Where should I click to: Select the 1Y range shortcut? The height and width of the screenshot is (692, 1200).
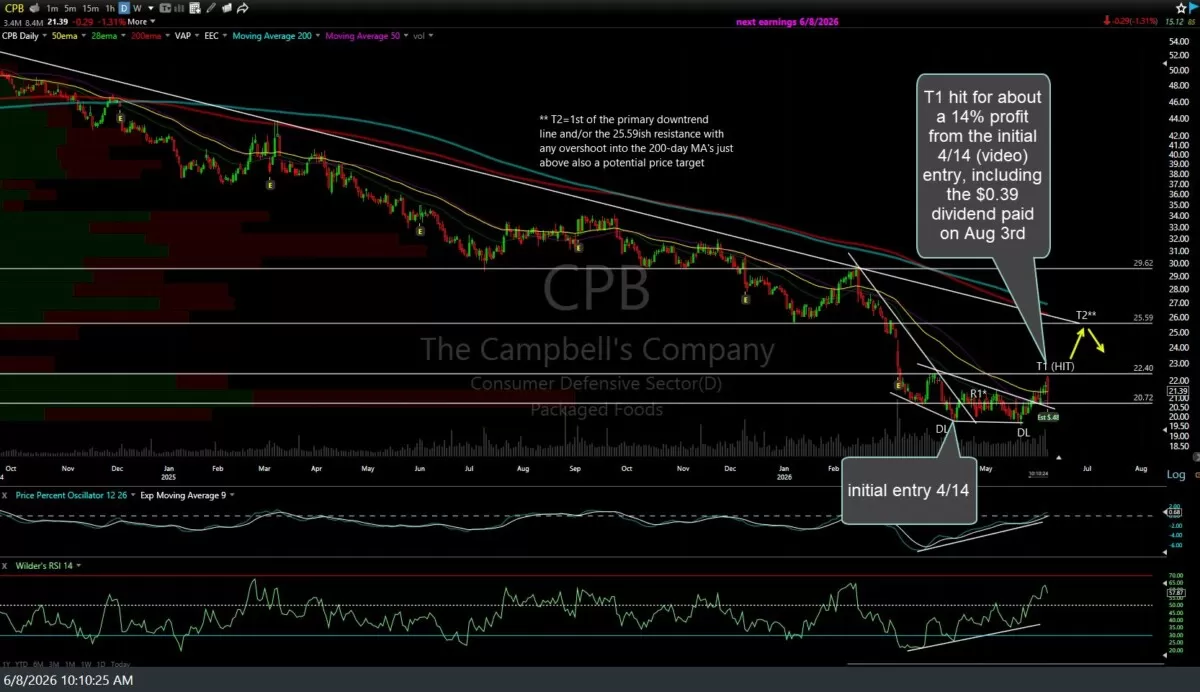tap(6, 665)
